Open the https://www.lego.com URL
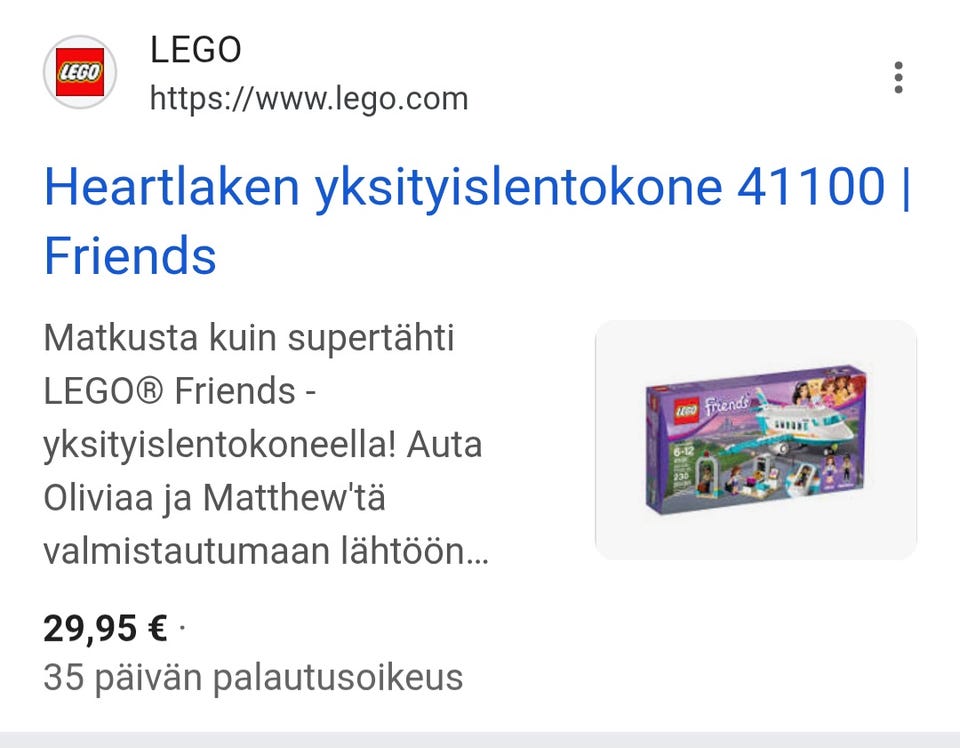Viewport: 960px width, 748px height. tap(309, 99)
